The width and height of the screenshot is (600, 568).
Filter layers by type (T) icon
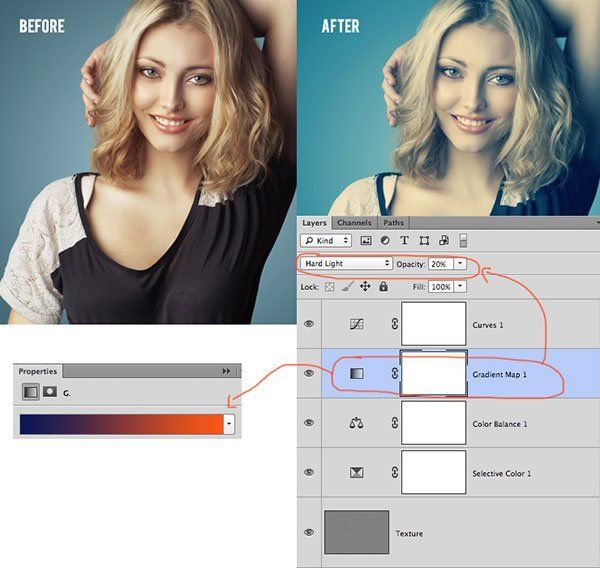click(x=404, y=240)
